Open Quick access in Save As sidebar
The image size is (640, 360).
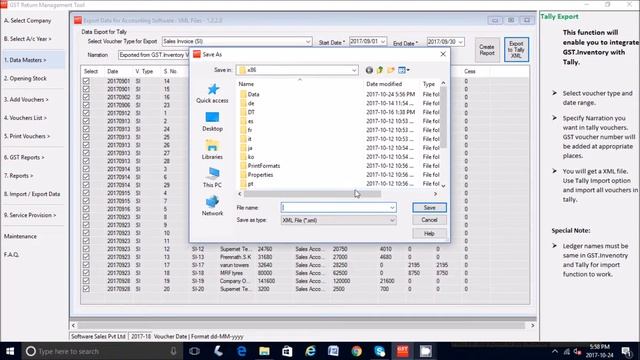tap(212, 93)
